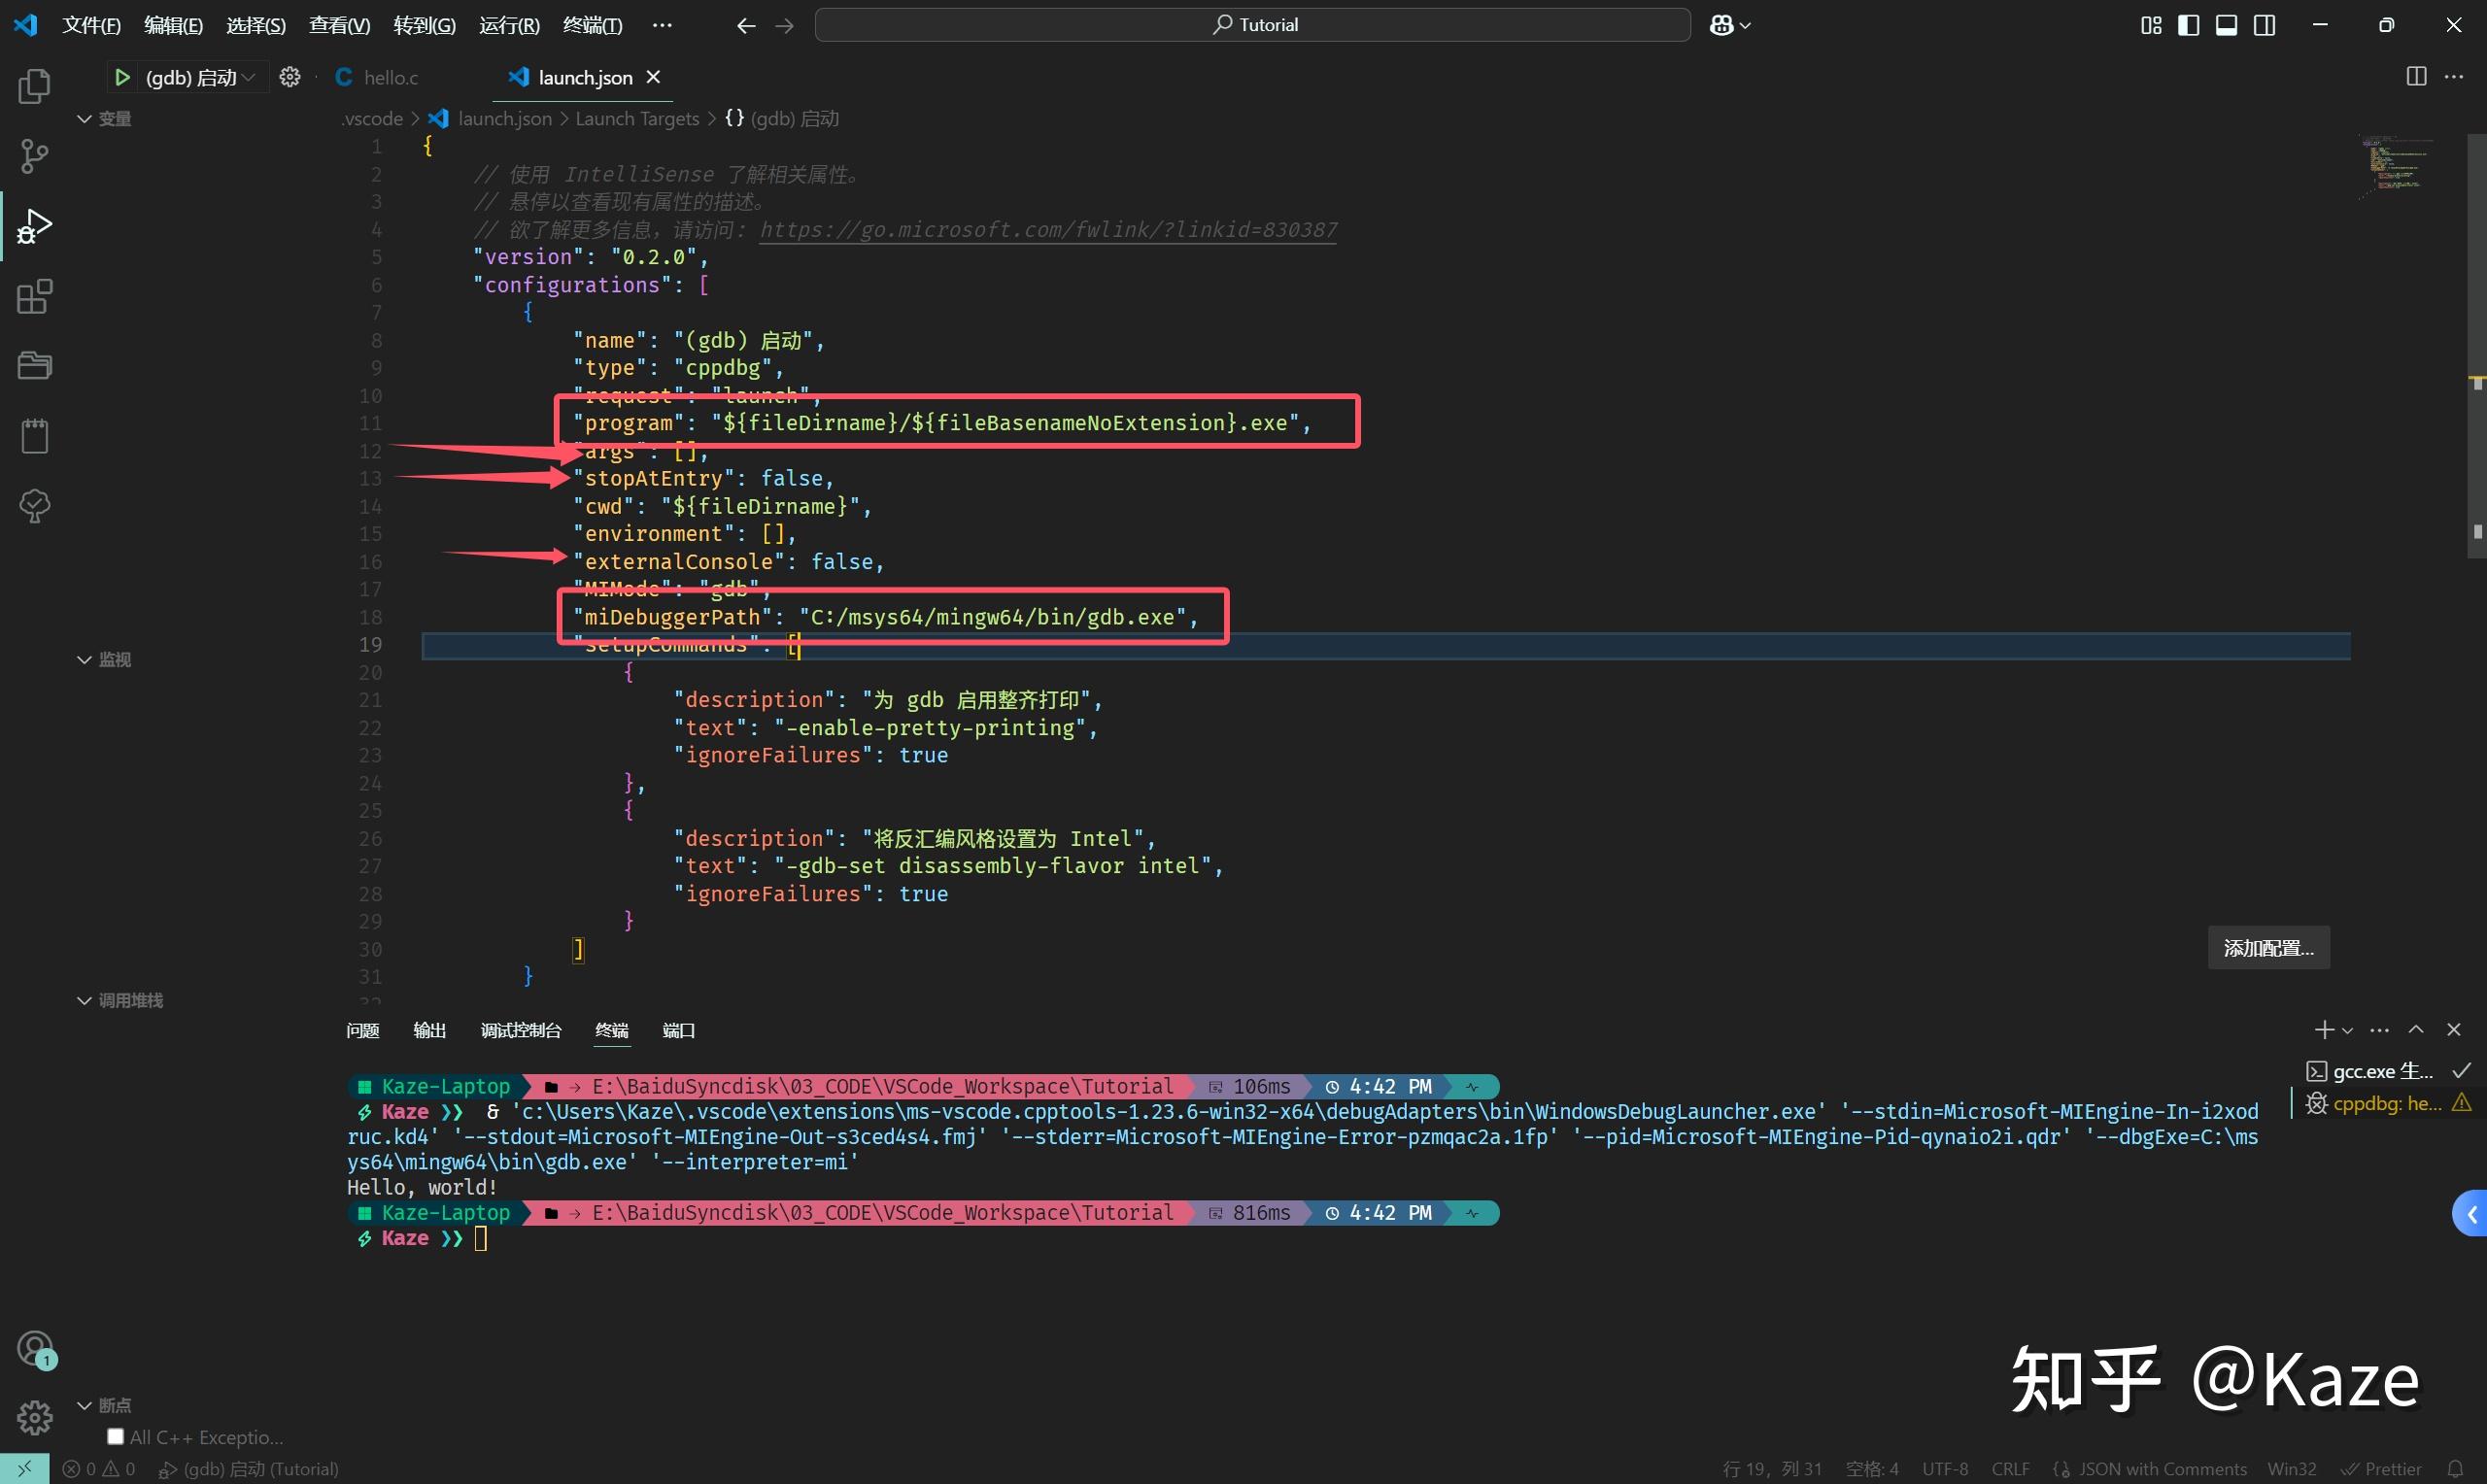Open the 运行(R) menu

point(508,24)
